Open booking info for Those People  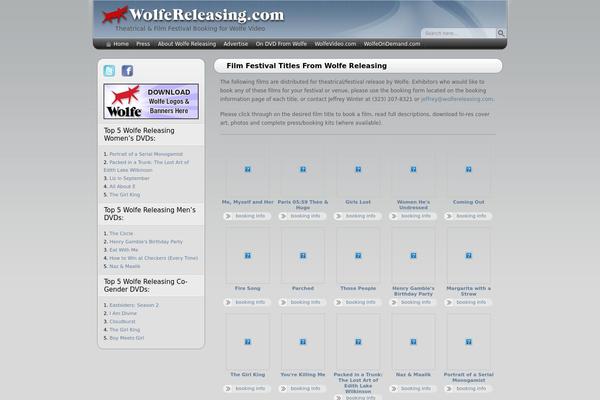(358, 302)
